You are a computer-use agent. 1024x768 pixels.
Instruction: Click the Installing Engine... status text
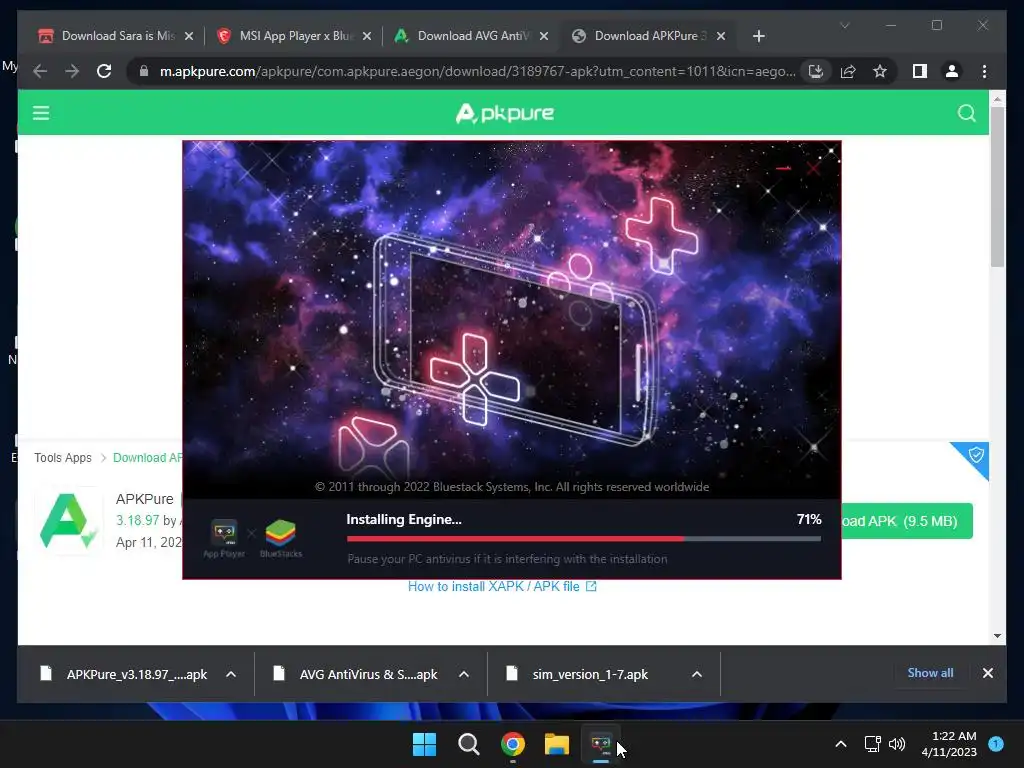[x=404, y=519]
